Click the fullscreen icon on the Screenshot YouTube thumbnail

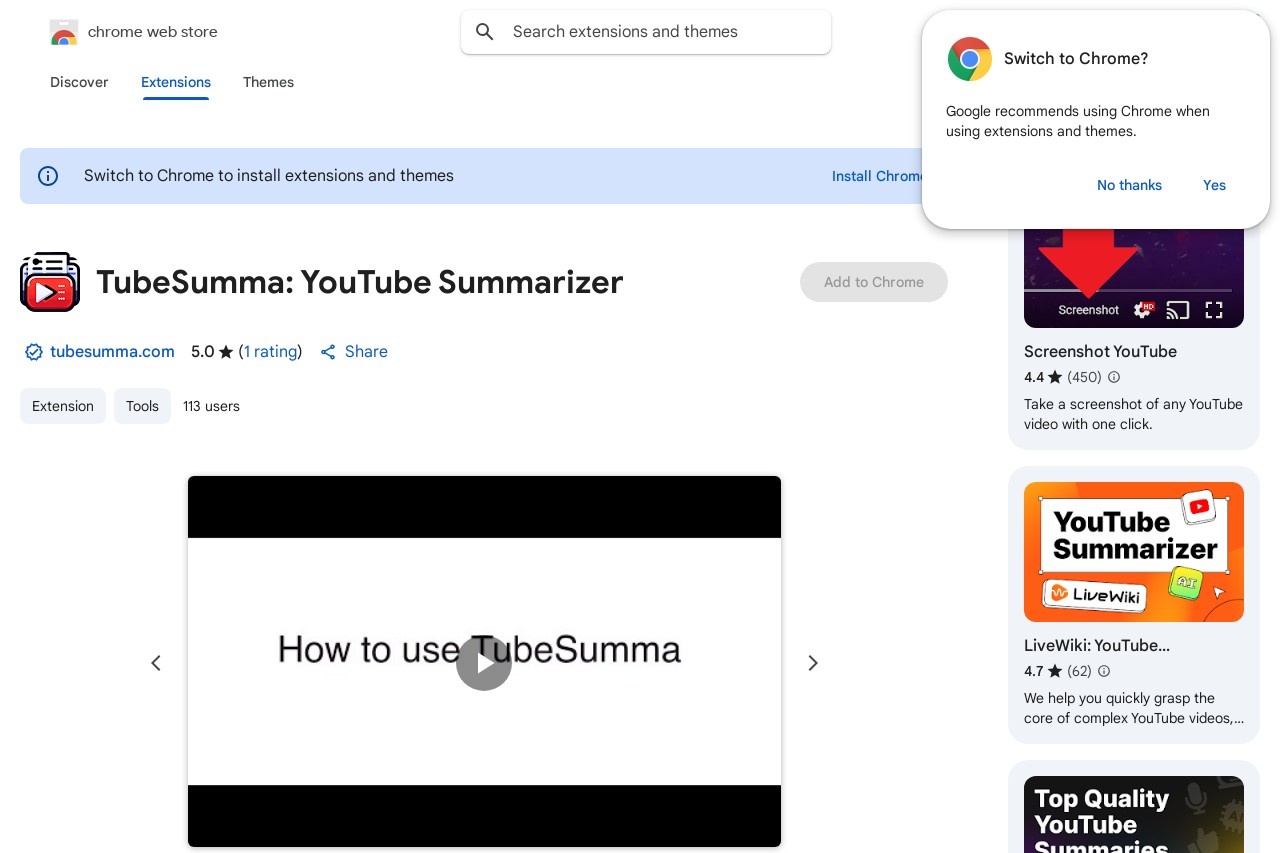pos(1214,310)
